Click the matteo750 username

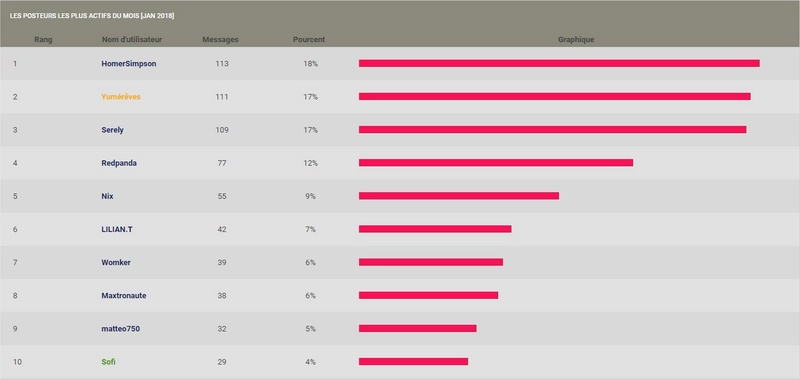point(120,329)
